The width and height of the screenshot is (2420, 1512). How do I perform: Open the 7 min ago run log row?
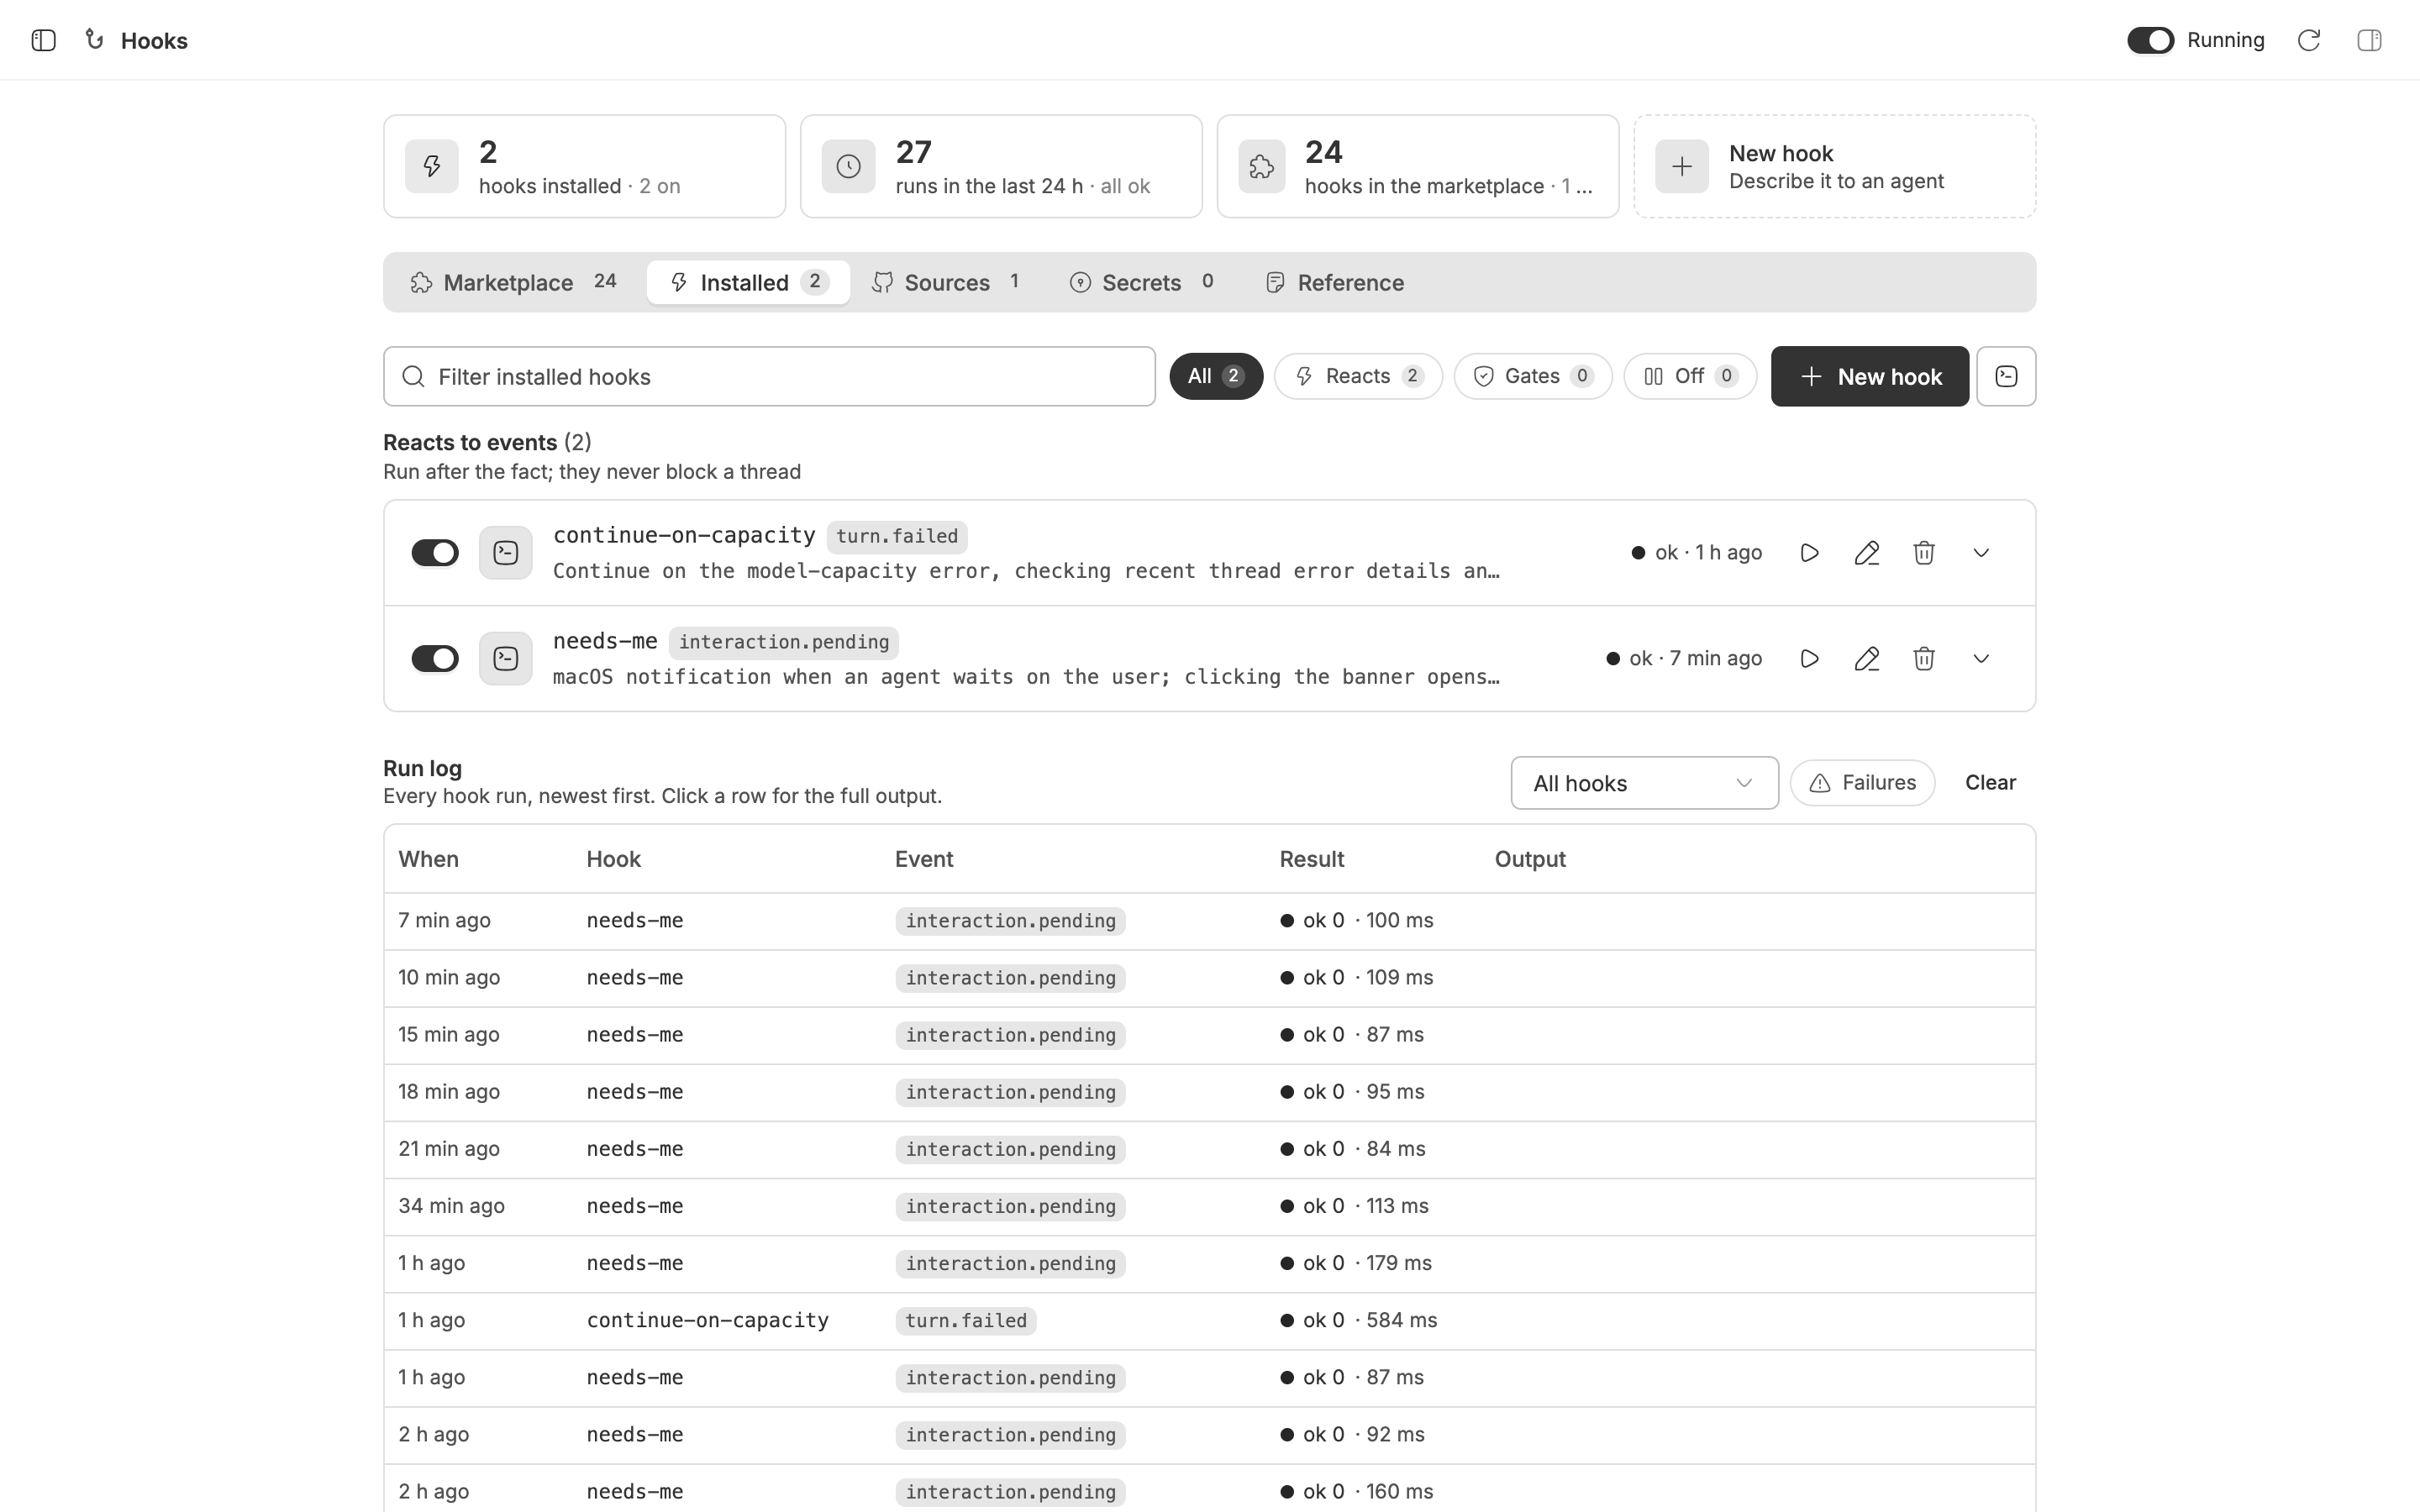coord(1209,921)
